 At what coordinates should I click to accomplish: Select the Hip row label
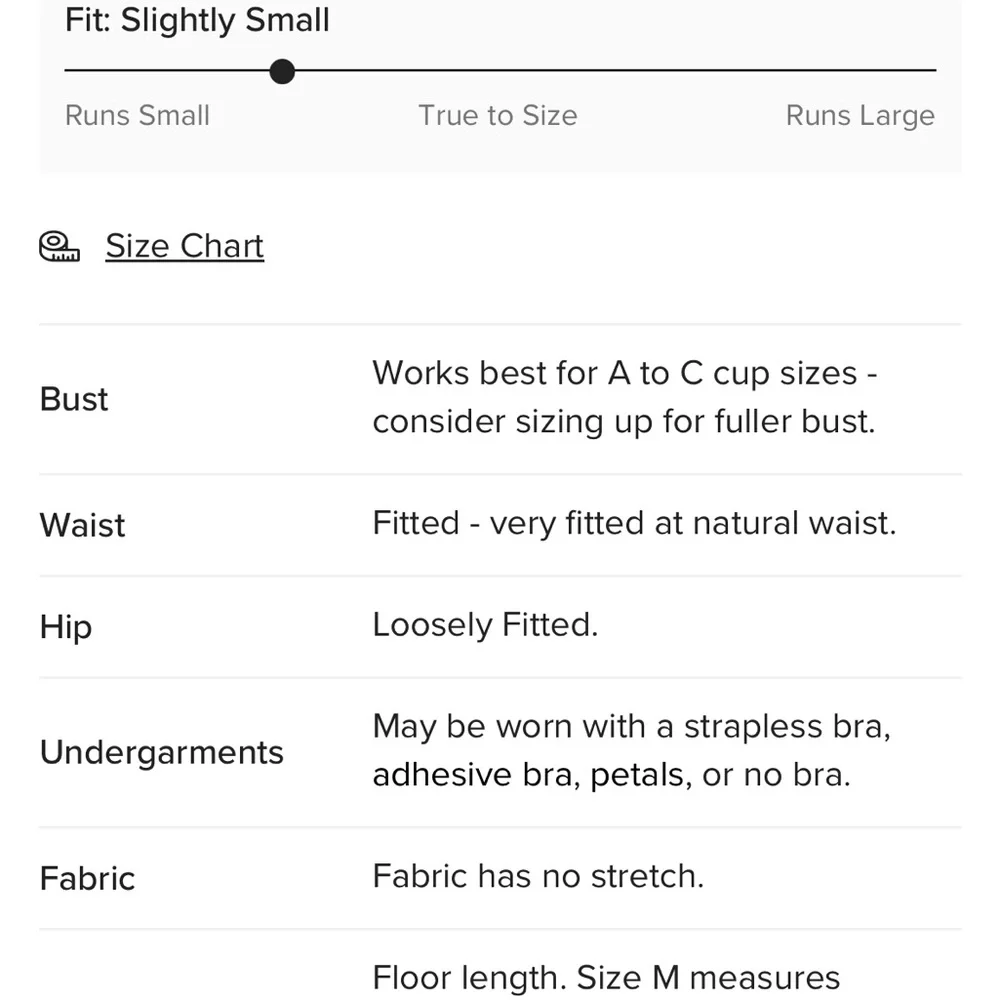click(x=66, y=627)
